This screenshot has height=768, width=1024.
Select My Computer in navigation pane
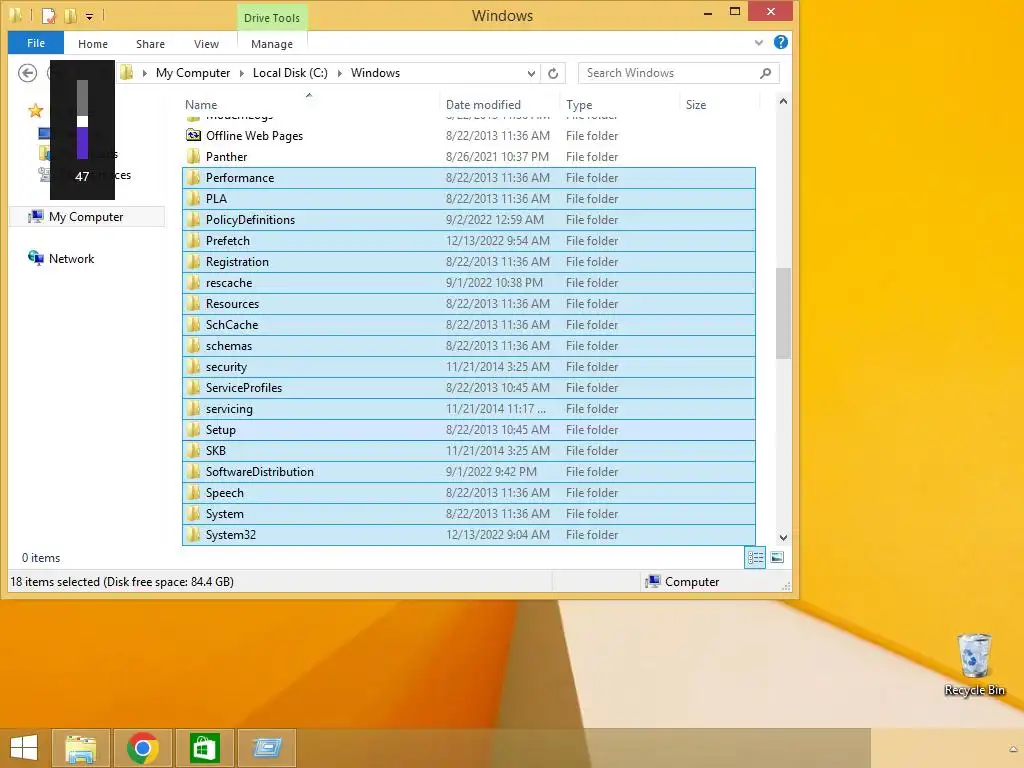[86, 217]
